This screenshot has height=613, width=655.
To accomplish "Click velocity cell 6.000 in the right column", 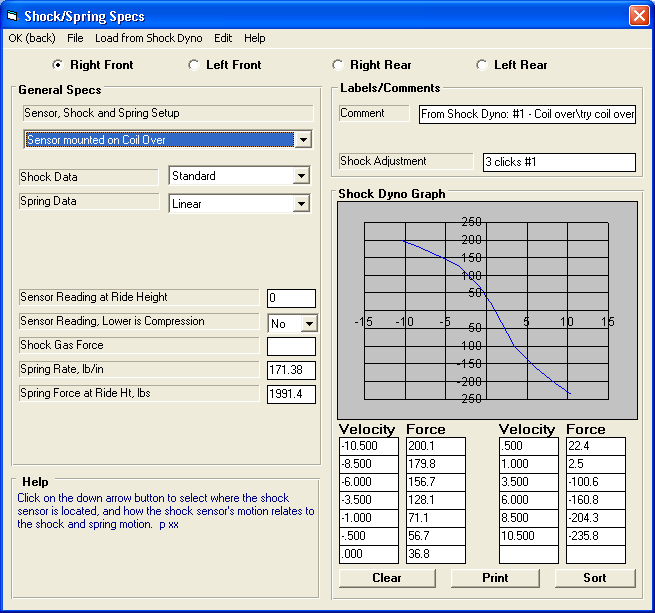I will coord(529,500).
